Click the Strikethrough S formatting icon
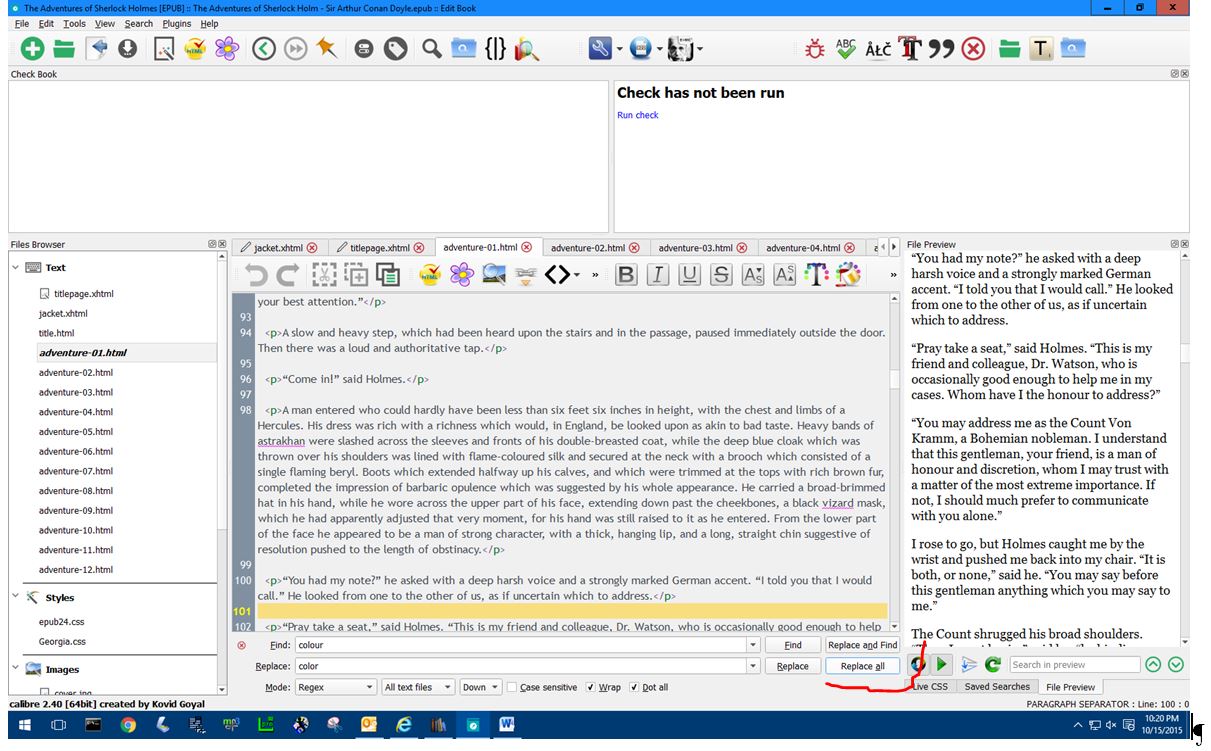 click(x=721, y=275)
